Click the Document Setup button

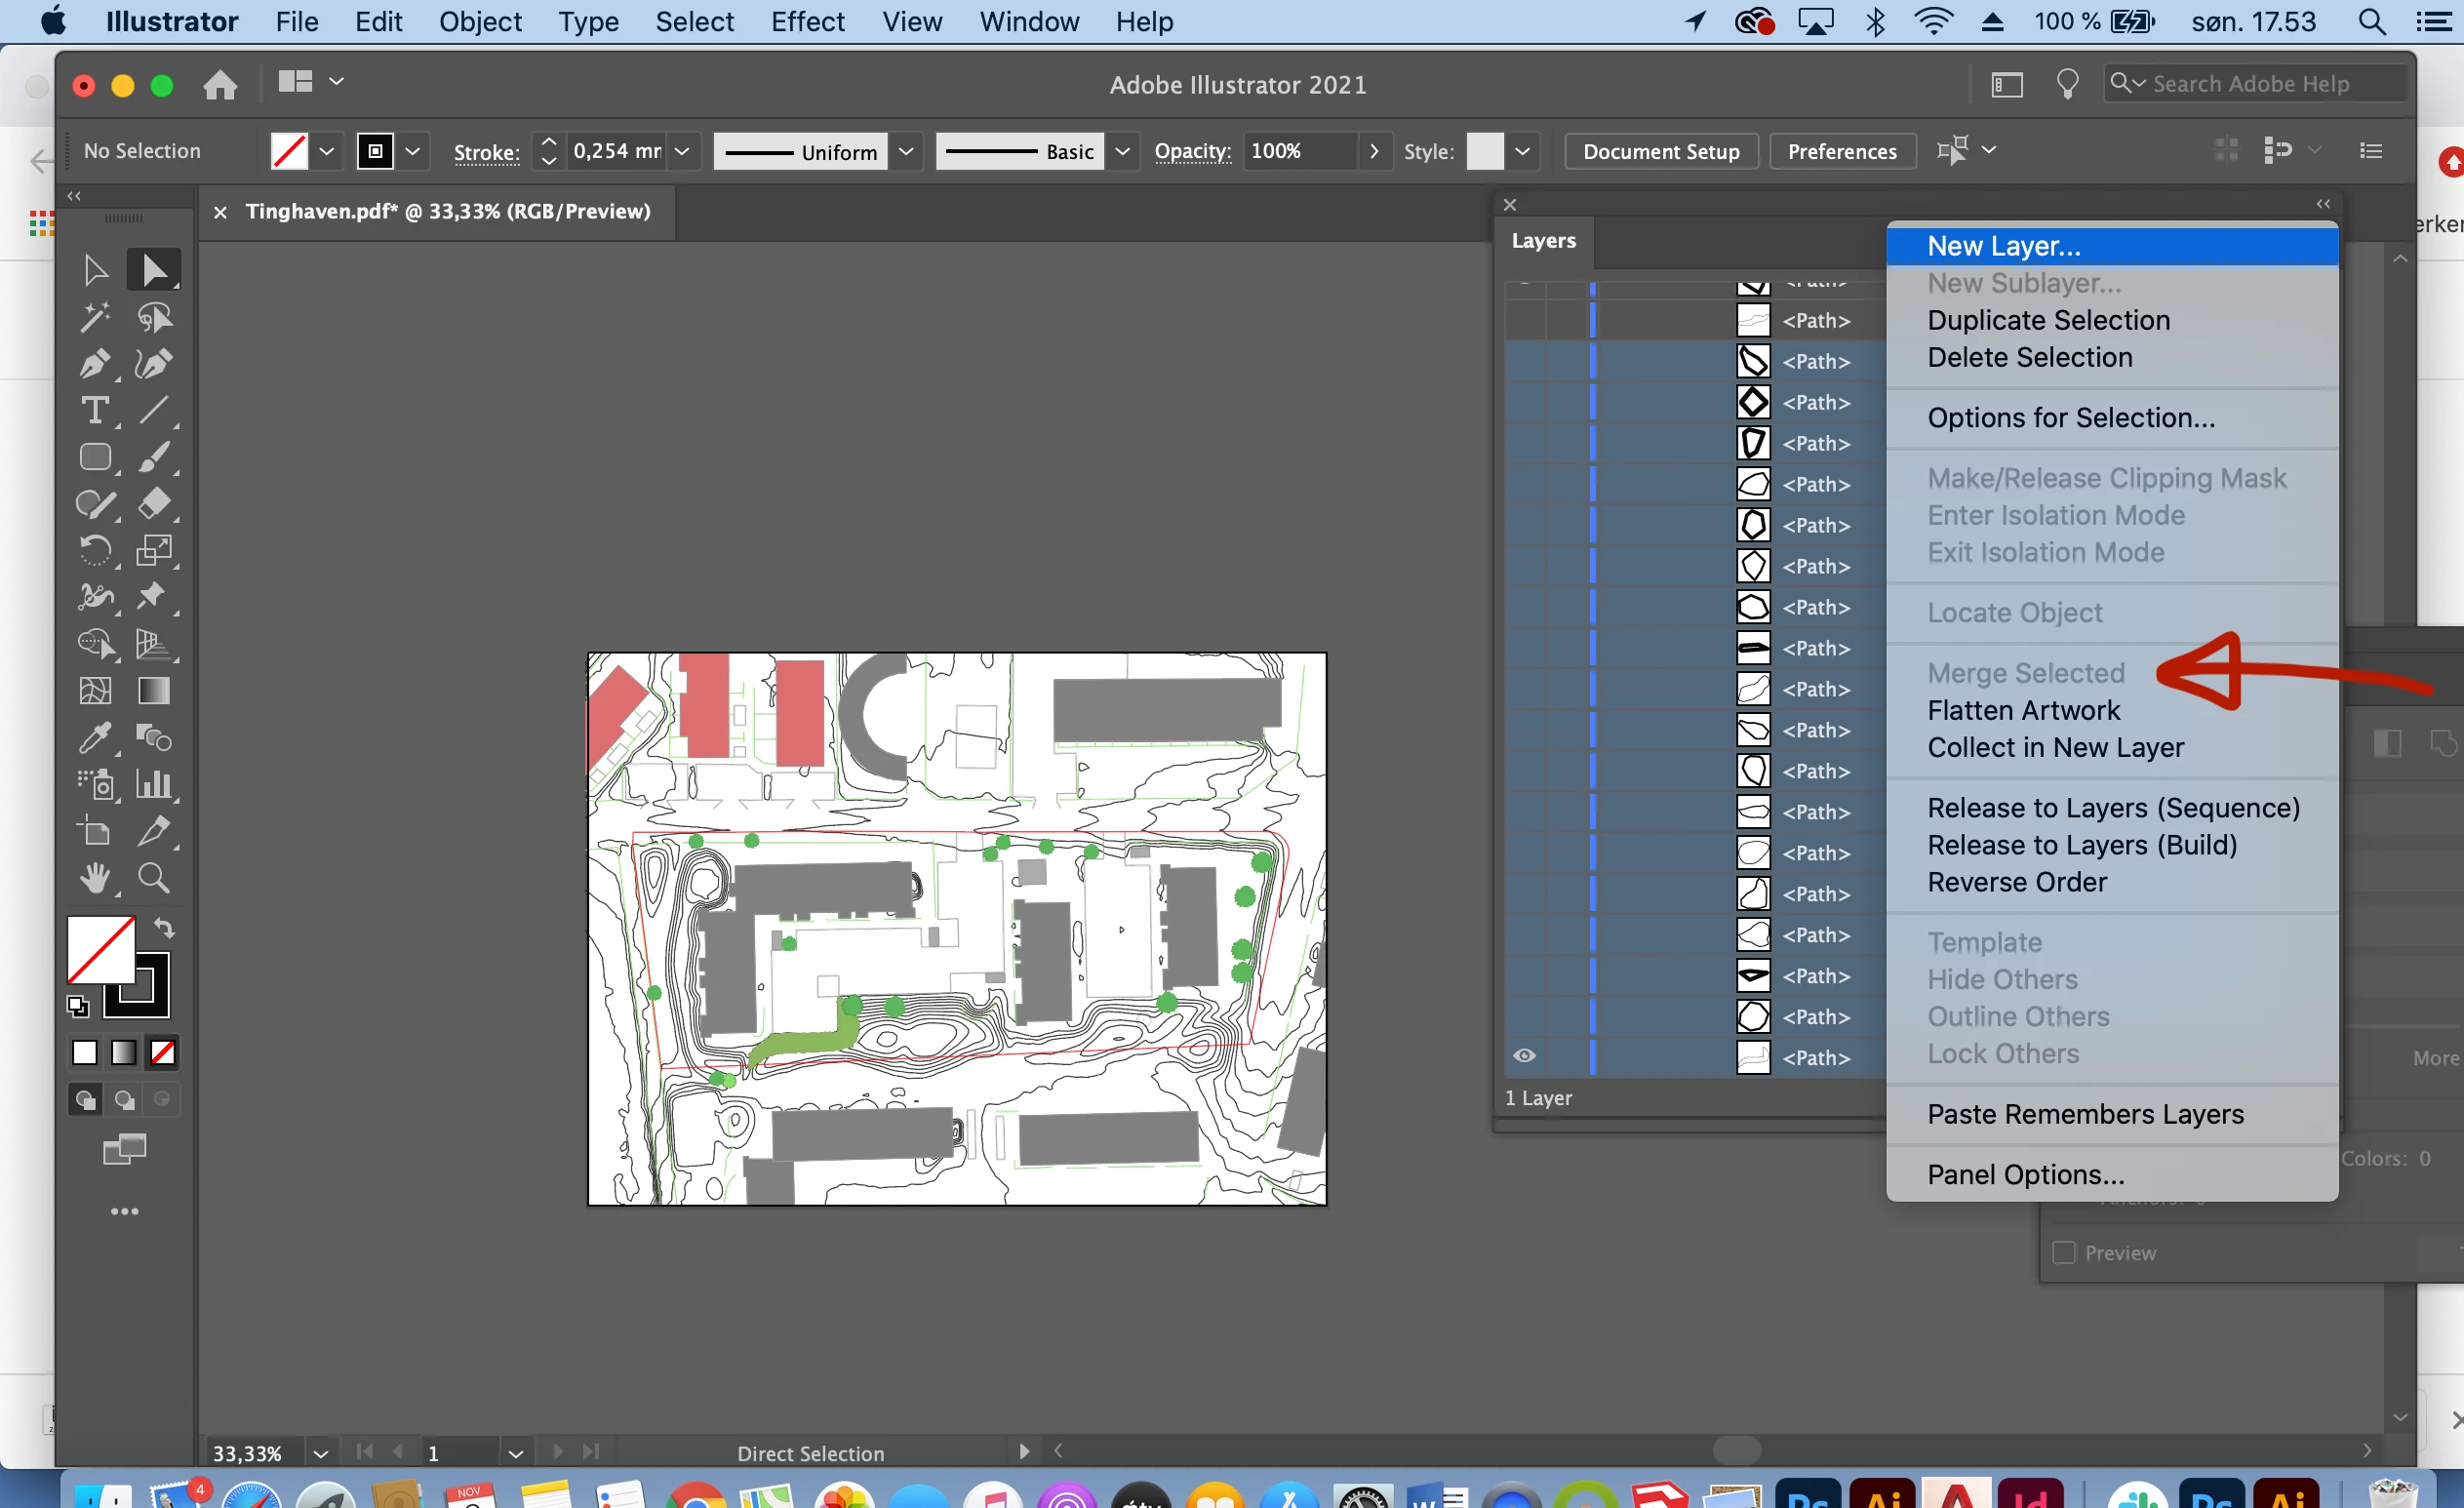(x=1661, y=152)
